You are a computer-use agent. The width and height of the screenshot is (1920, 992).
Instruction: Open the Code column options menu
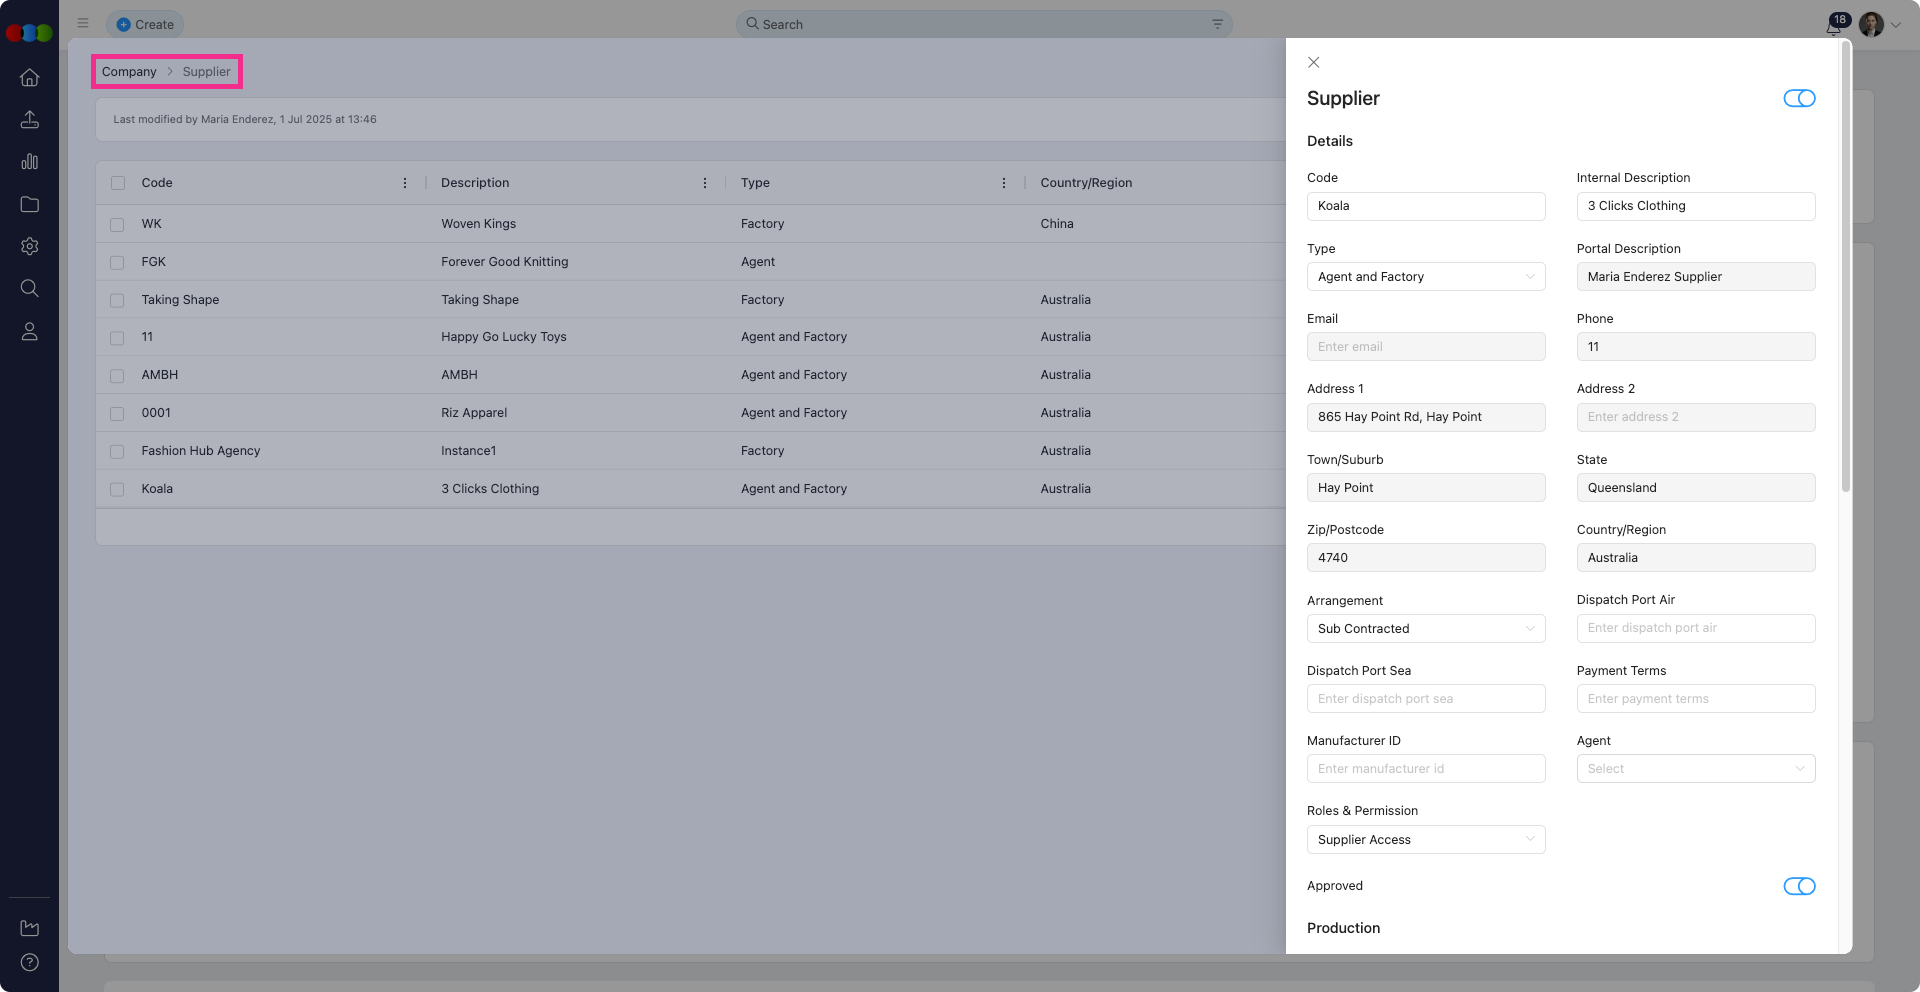coord(405,183)
